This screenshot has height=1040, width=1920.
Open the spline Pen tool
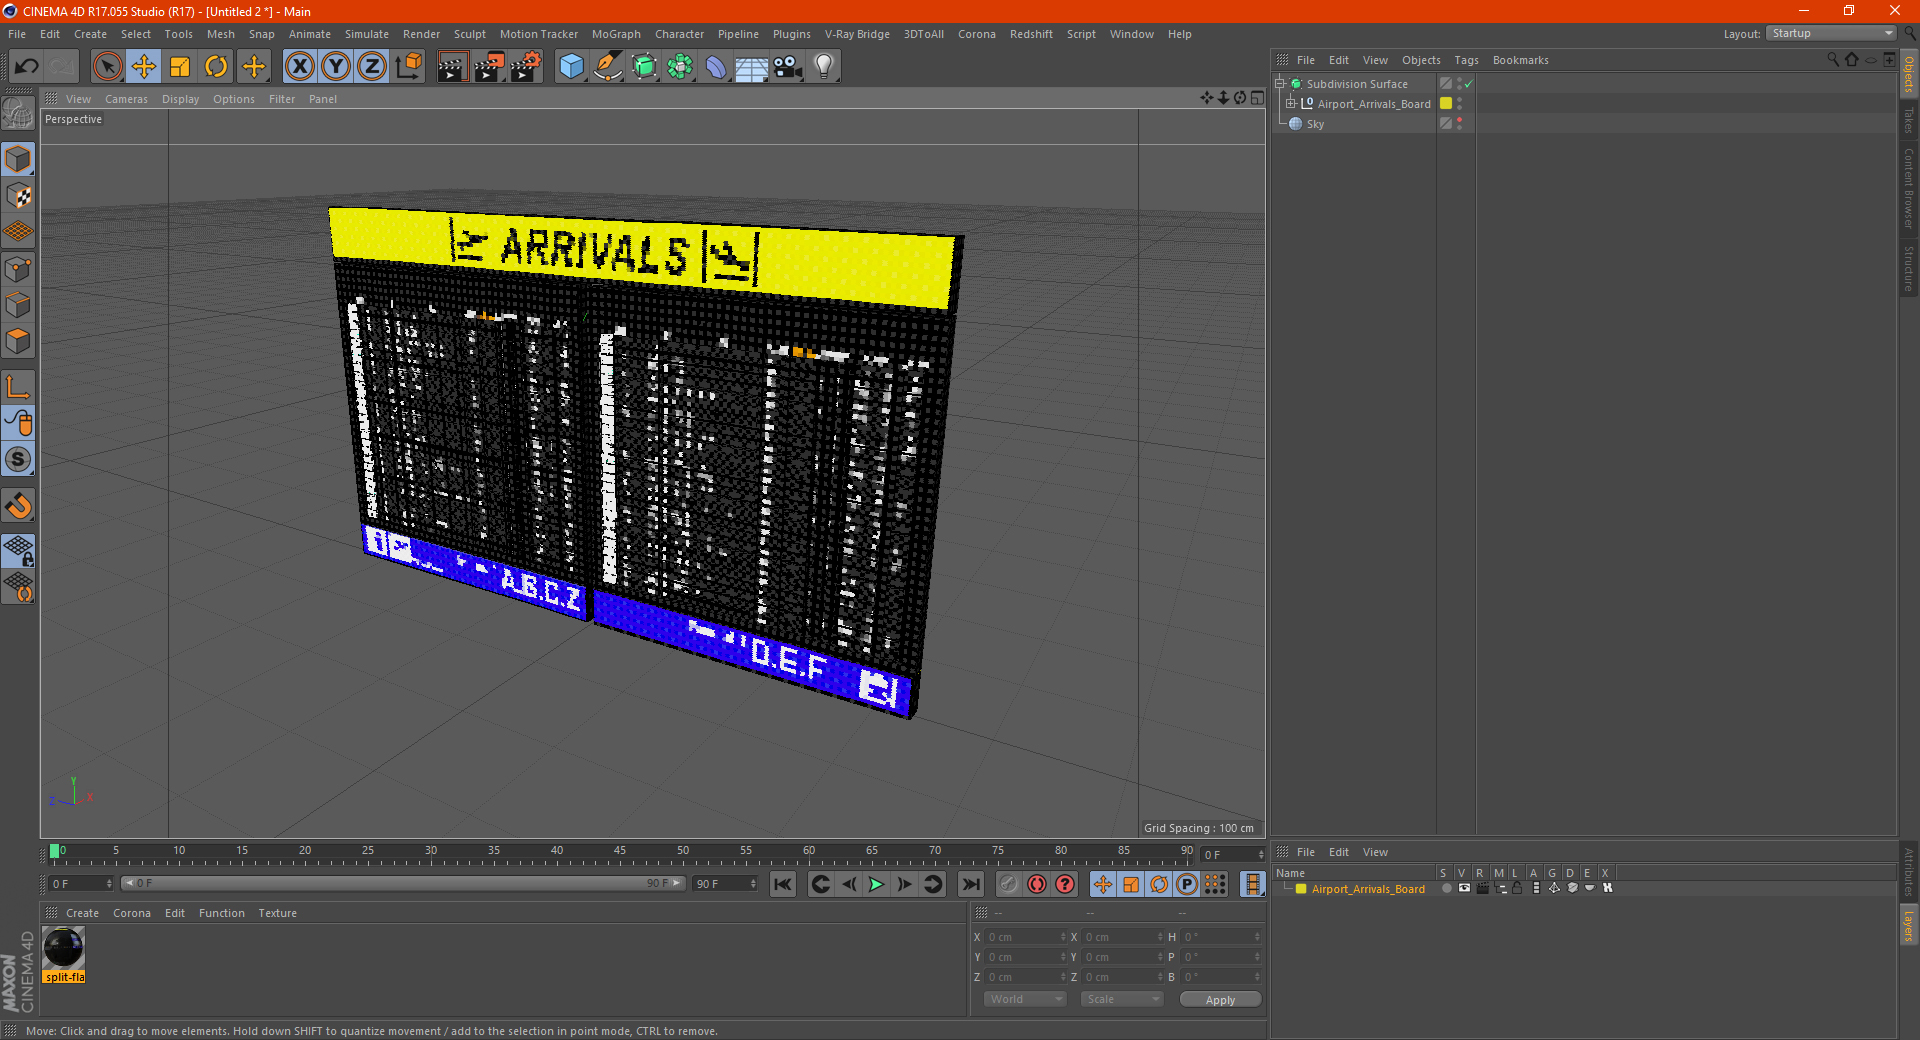[x=608, y=67]
